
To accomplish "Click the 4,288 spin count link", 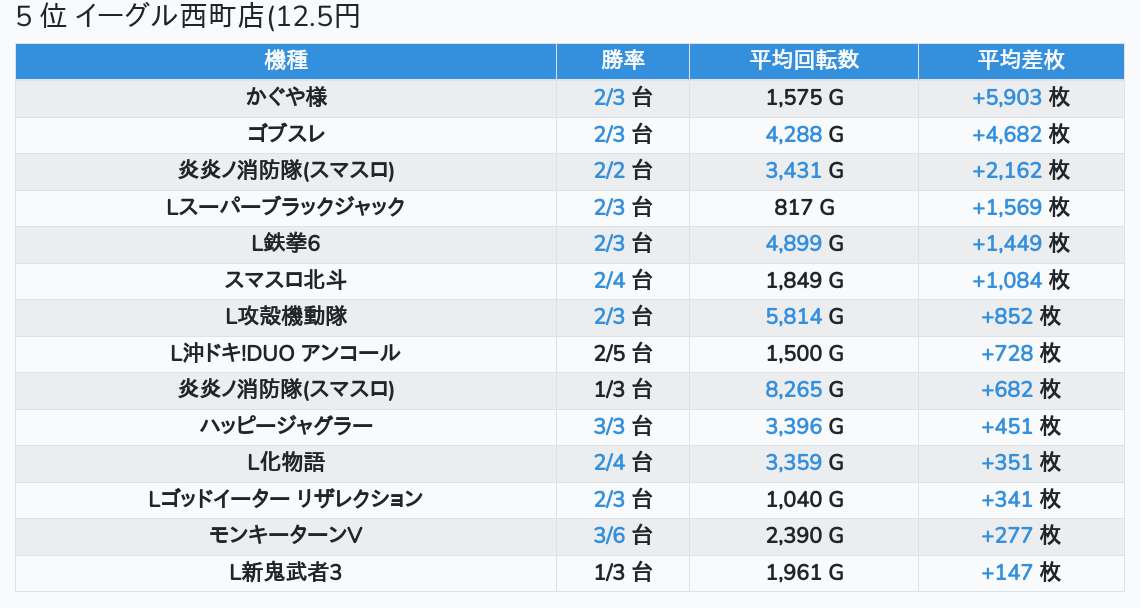I will (x=794, y=134).
